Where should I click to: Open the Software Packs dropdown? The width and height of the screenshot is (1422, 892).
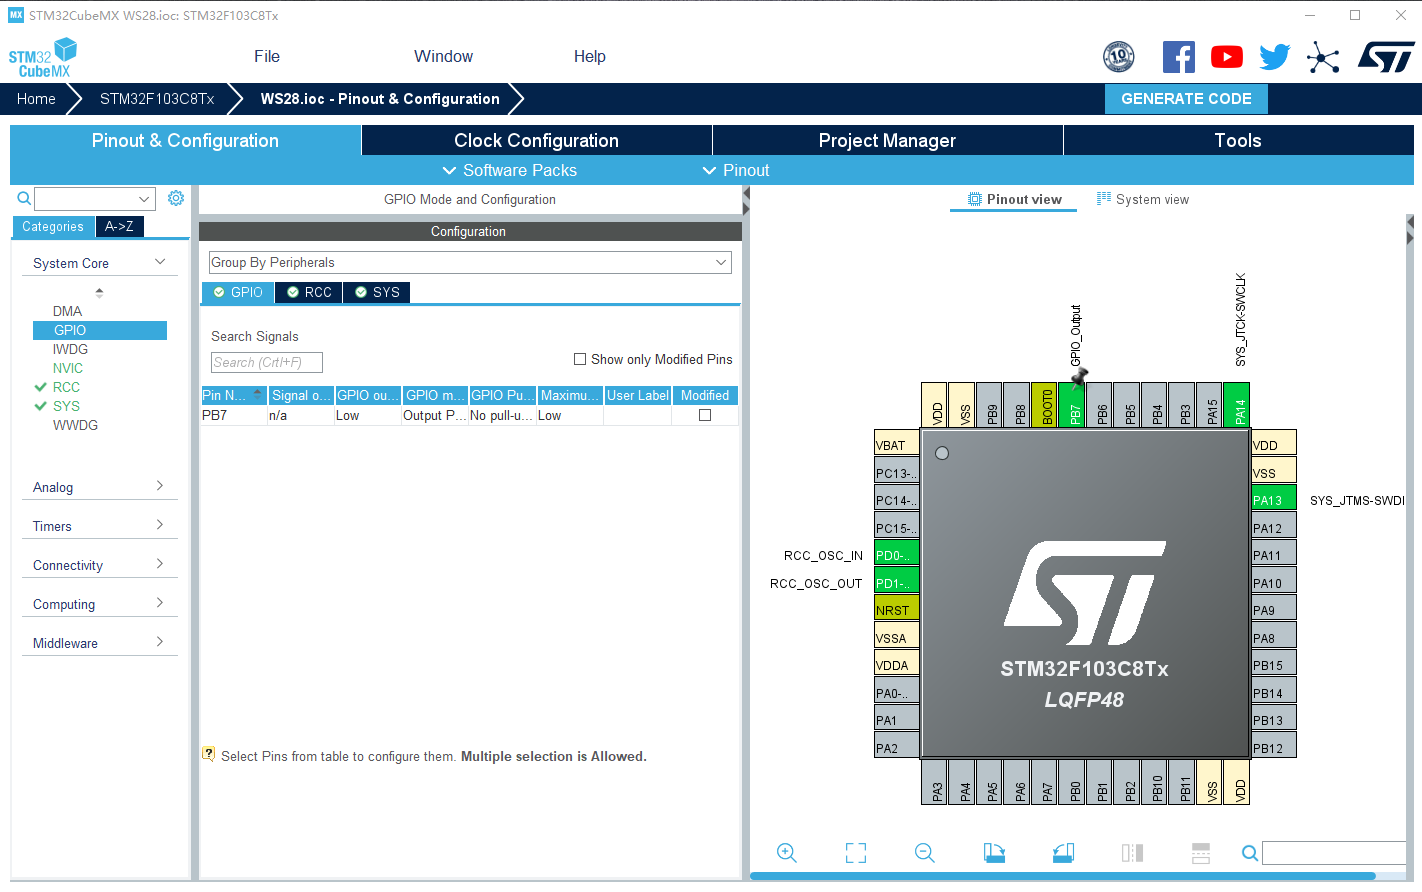coord(509,170)
